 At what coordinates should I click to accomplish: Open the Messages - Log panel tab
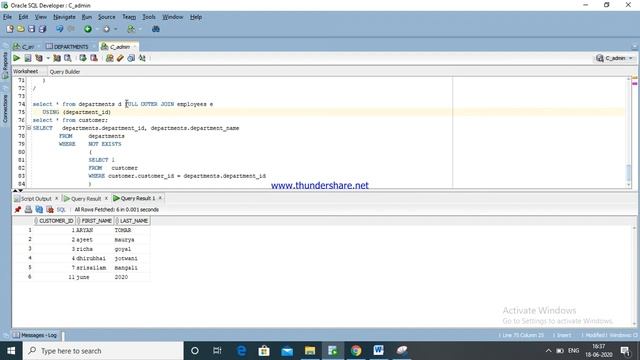(x=36, y=335)
